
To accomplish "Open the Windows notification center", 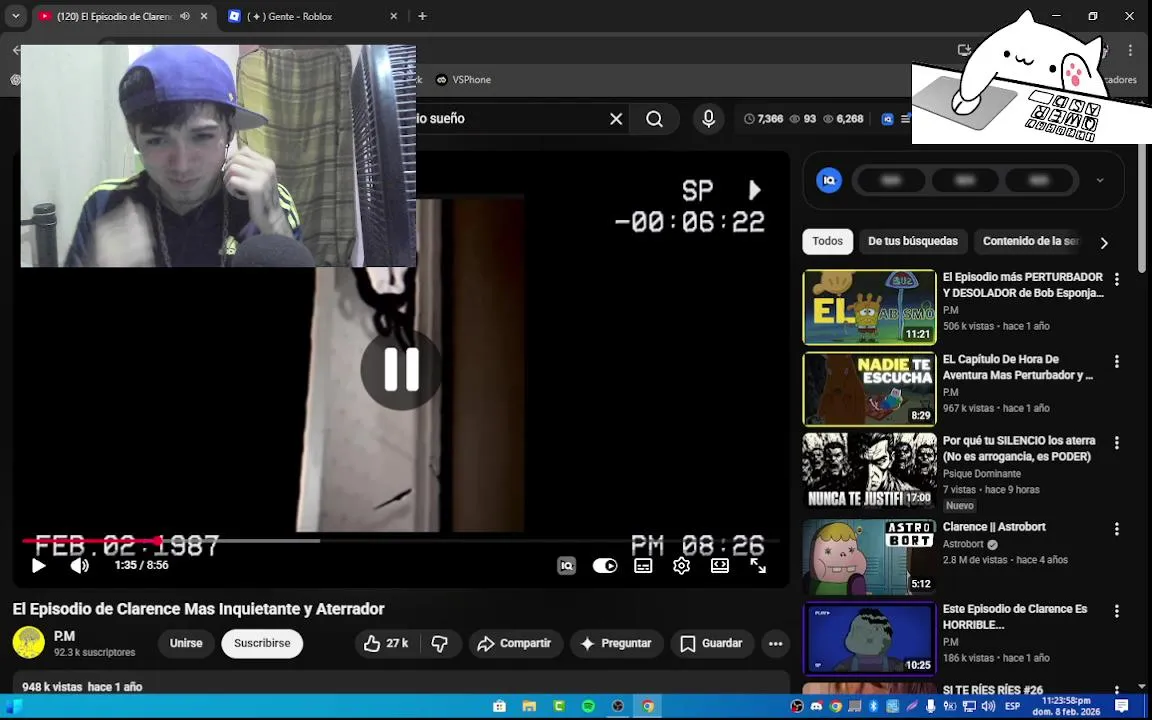I will point(1121,707).
